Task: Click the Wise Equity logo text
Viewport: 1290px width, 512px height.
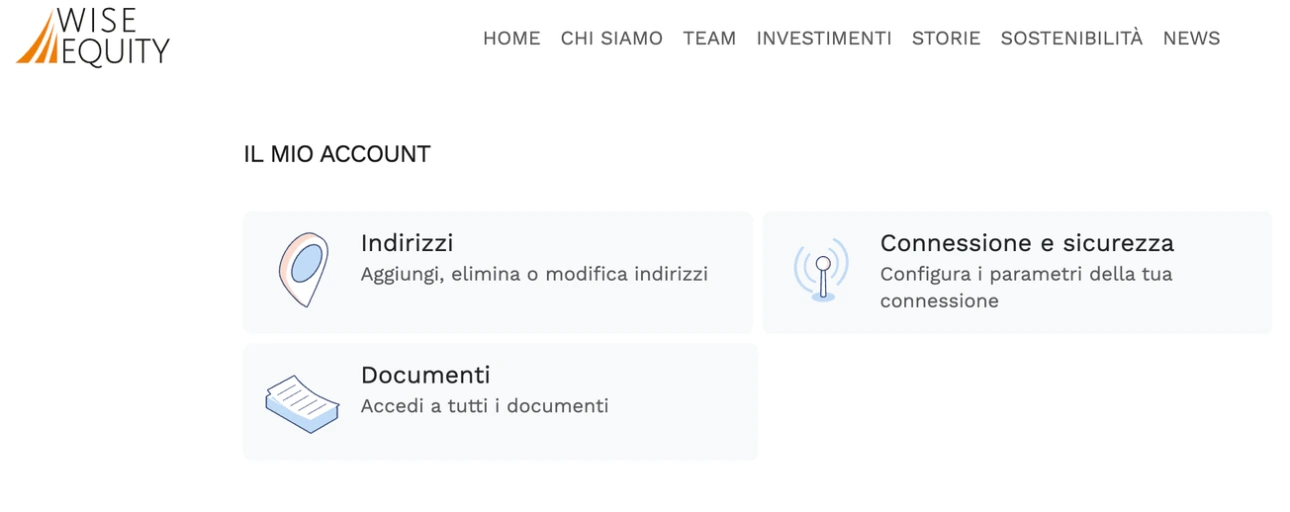Action: point(113,37)
